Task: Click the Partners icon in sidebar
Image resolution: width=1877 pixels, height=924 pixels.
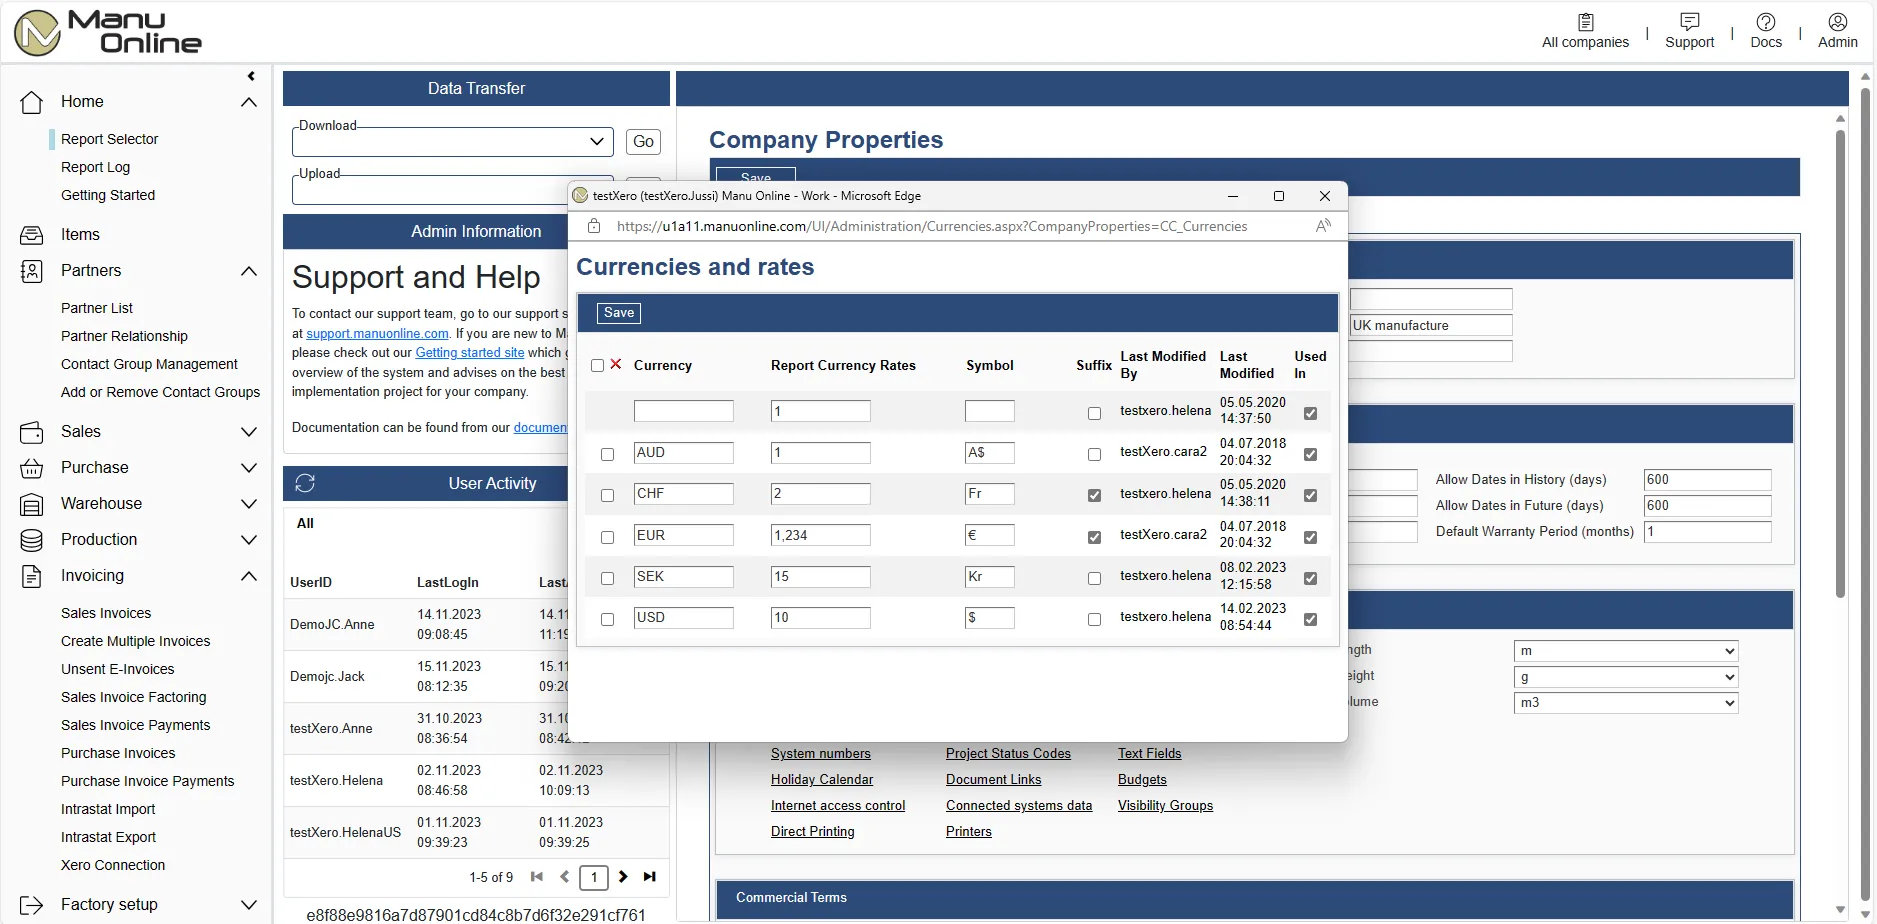Action: click(30, 270)
